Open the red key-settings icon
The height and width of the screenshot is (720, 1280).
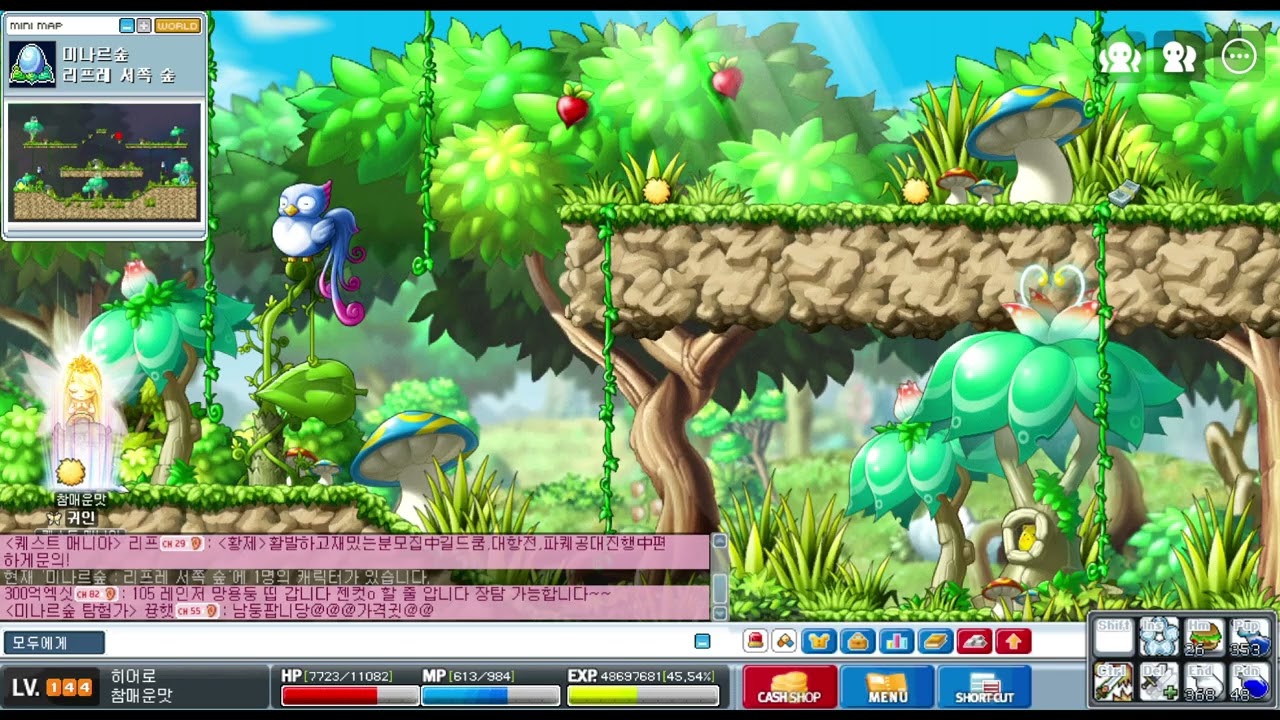pos(974,641)
